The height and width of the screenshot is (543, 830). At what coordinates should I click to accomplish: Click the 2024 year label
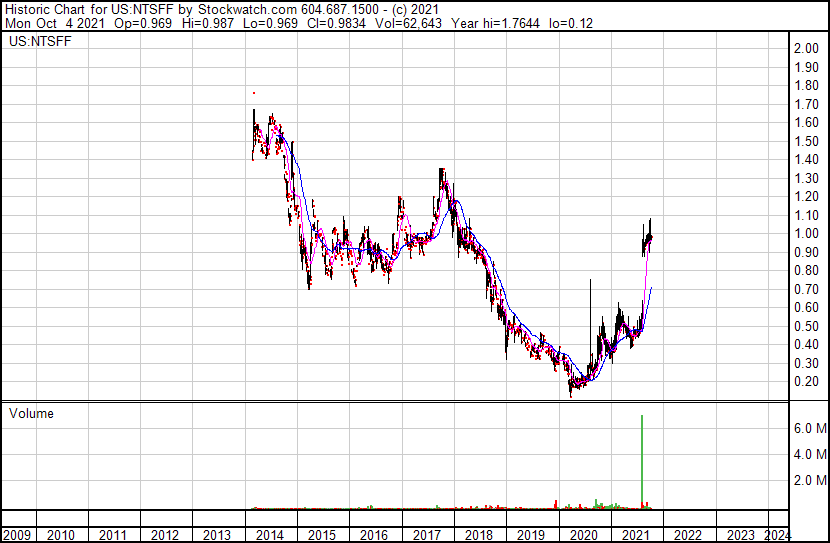tap(778, 535)
